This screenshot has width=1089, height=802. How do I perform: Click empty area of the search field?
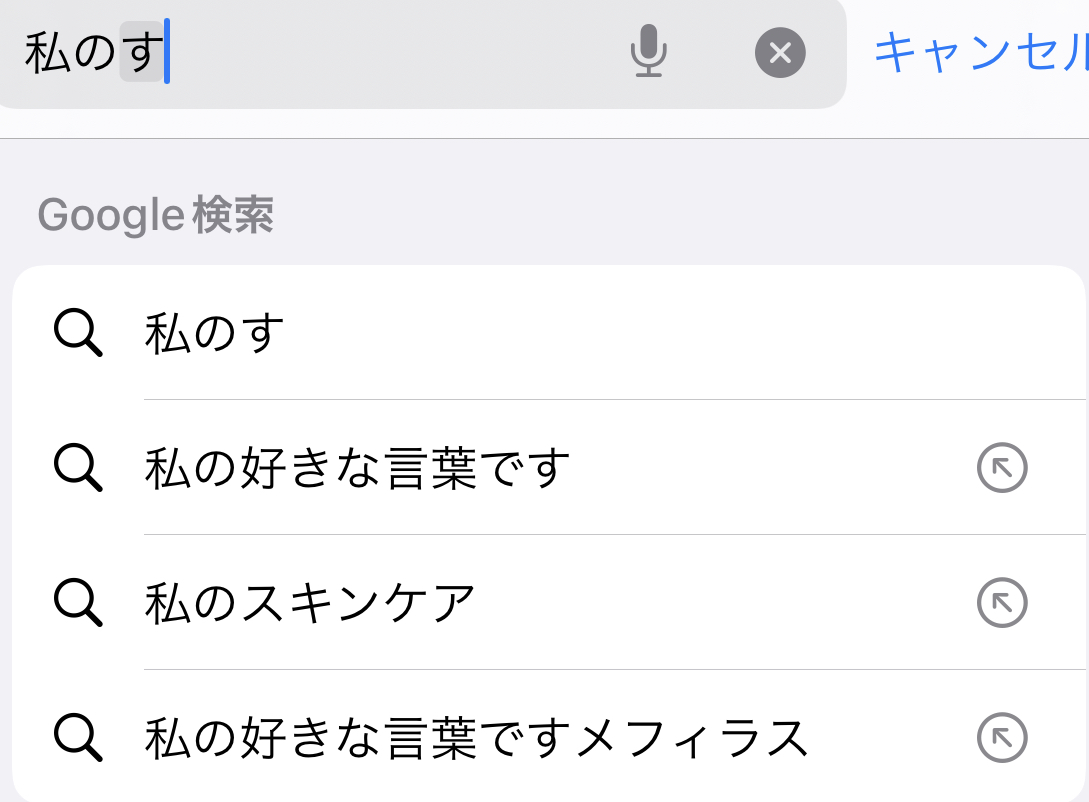tap(400, 52)
